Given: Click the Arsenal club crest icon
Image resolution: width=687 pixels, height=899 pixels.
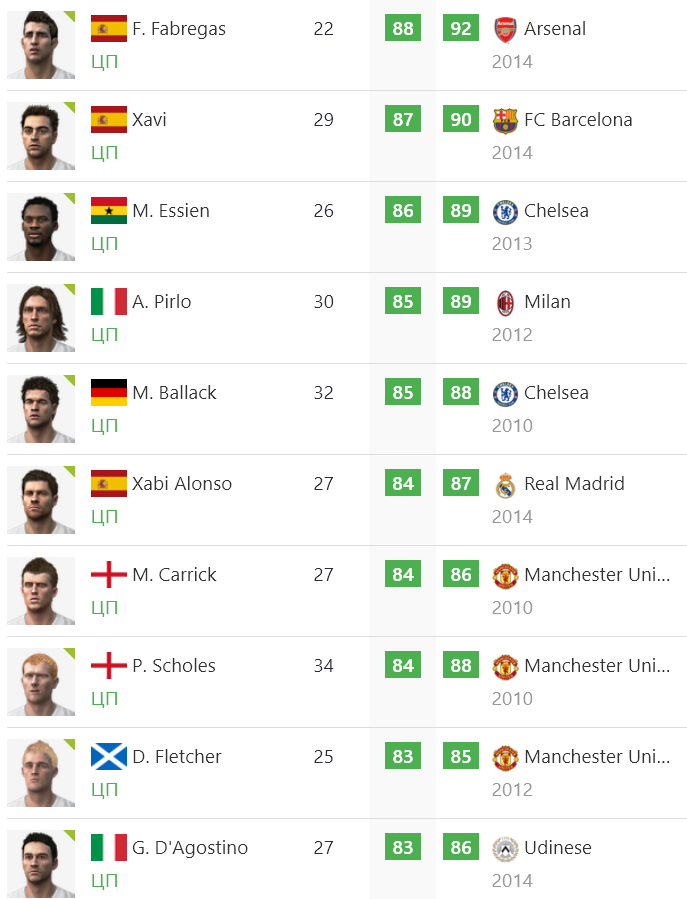Looking at the screenshot, I should click(505, 29).
